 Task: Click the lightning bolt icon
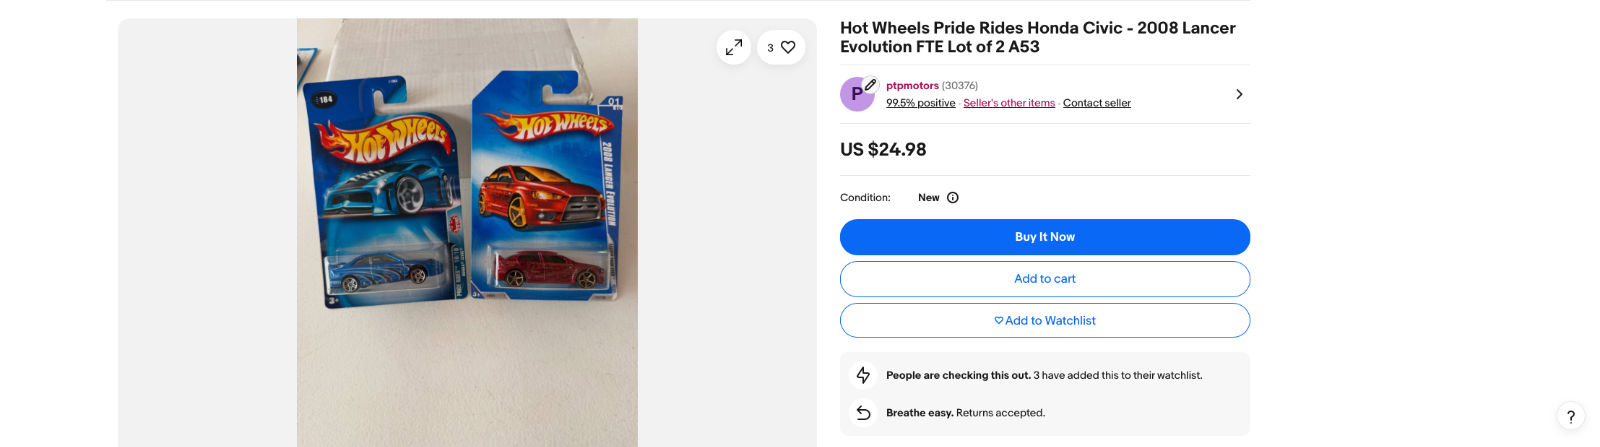(863, 375)
